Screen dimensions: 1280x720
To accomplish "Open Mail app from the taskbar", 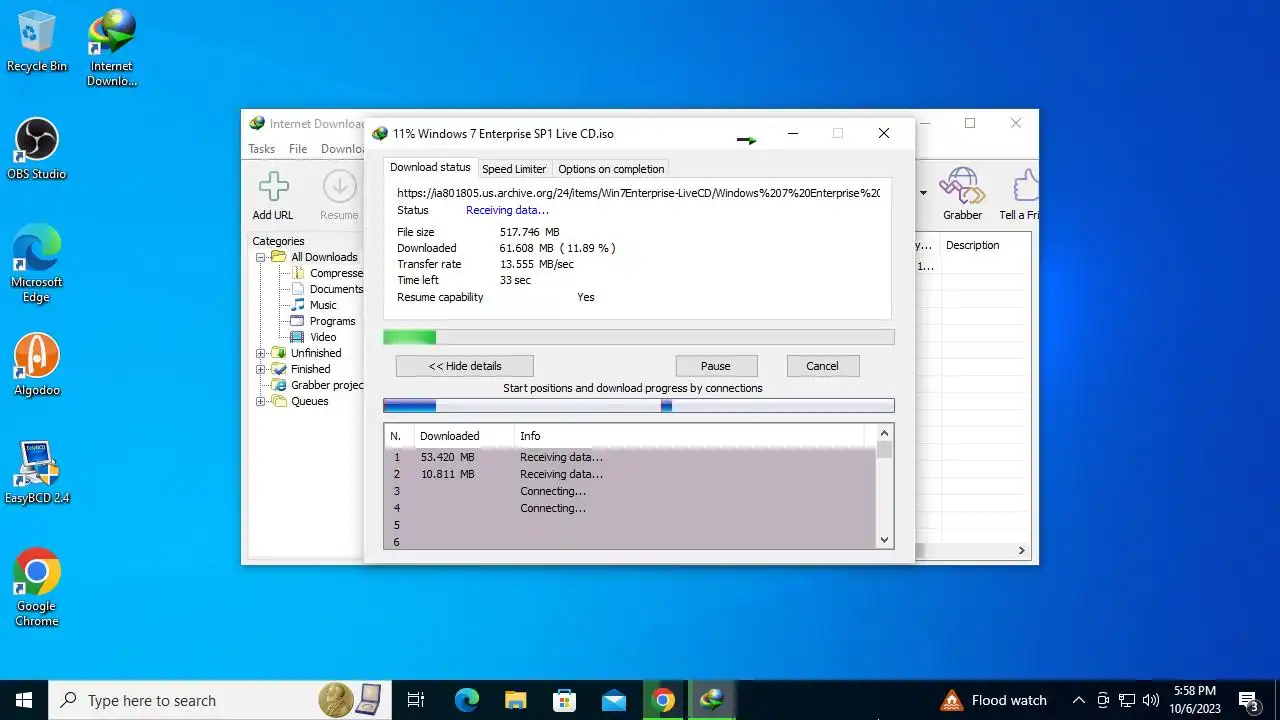I will (614, 700).
